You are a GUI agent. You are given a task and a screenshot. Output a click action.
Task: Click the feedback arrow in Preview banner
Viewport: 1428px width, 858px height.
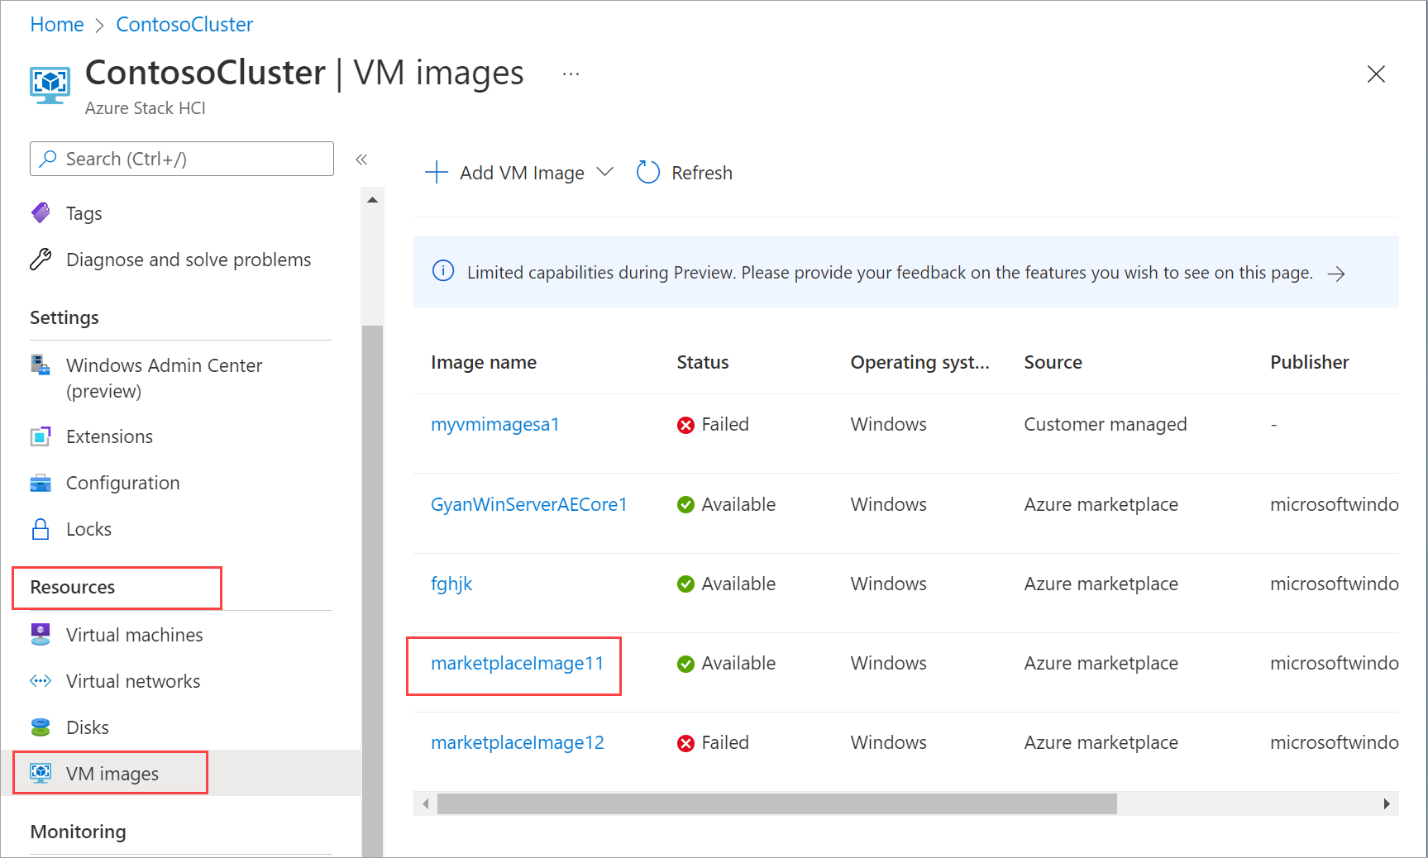[x=1336, y=273]
